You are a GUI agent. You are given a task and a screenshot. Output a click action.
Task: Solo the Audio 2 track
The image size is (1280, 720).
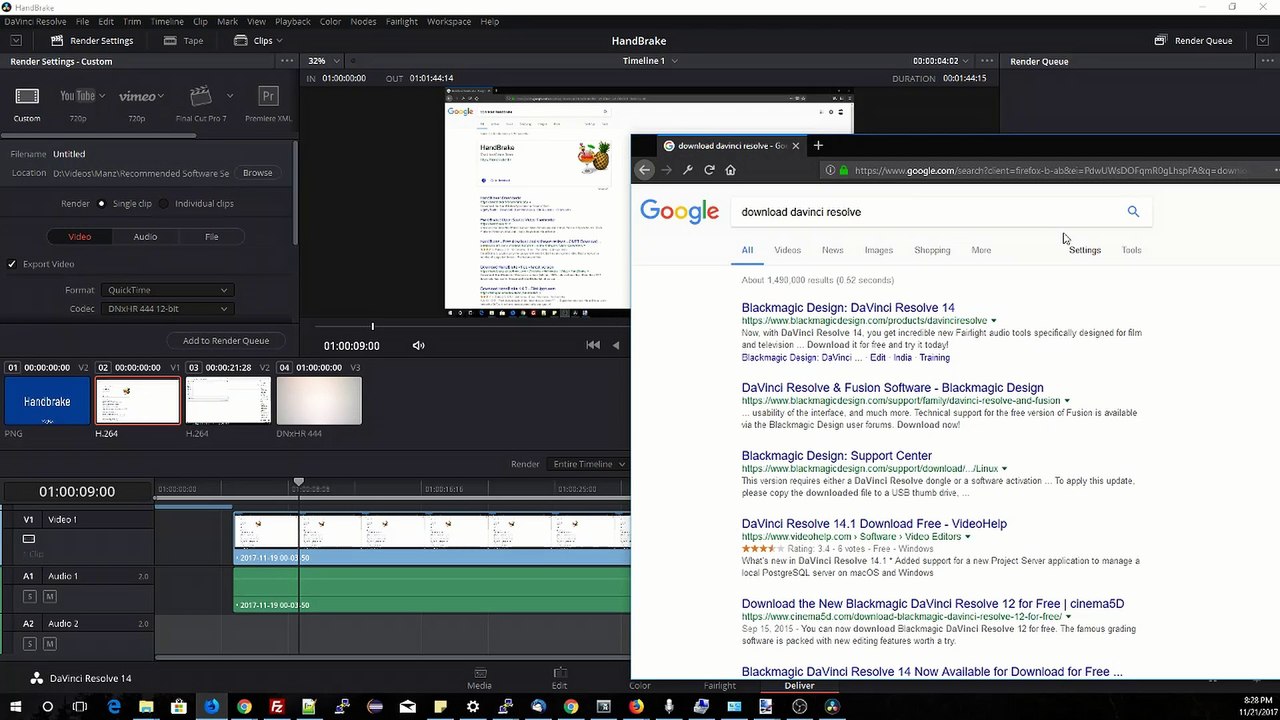pyautogui.click(x=30, y=643)
